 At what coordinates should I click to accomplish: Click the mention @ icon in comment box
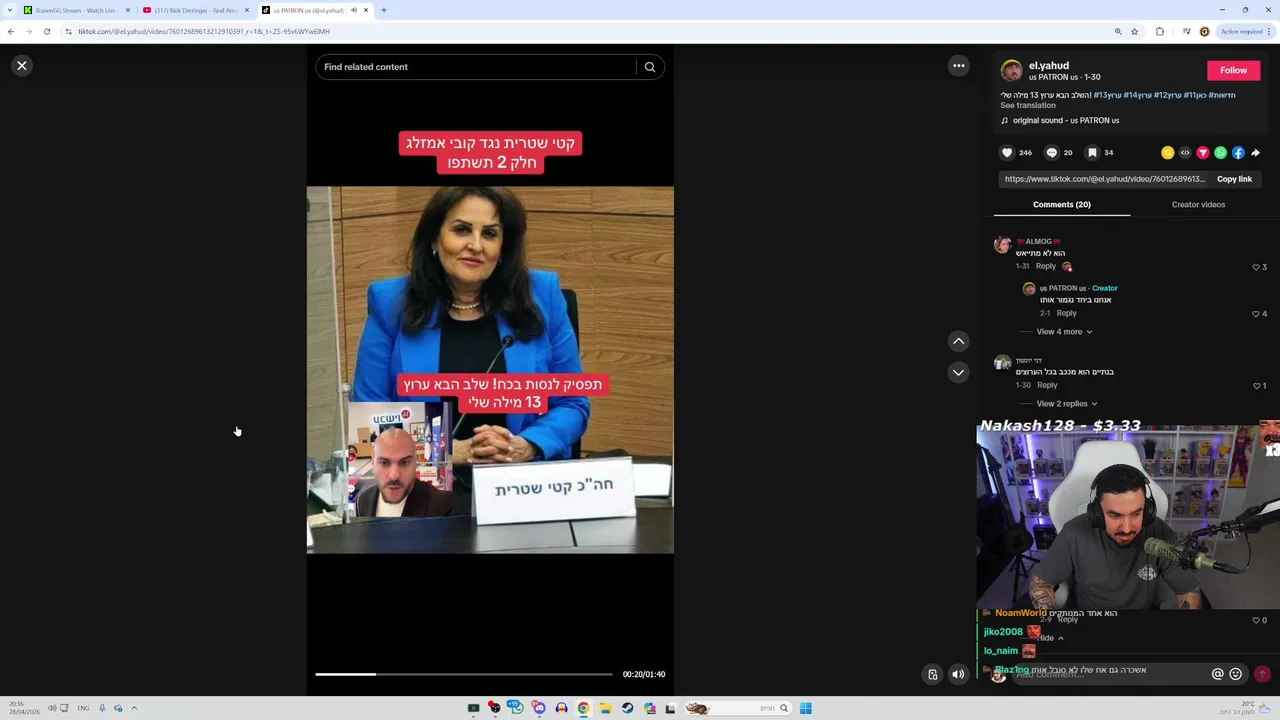(1217, 674)
